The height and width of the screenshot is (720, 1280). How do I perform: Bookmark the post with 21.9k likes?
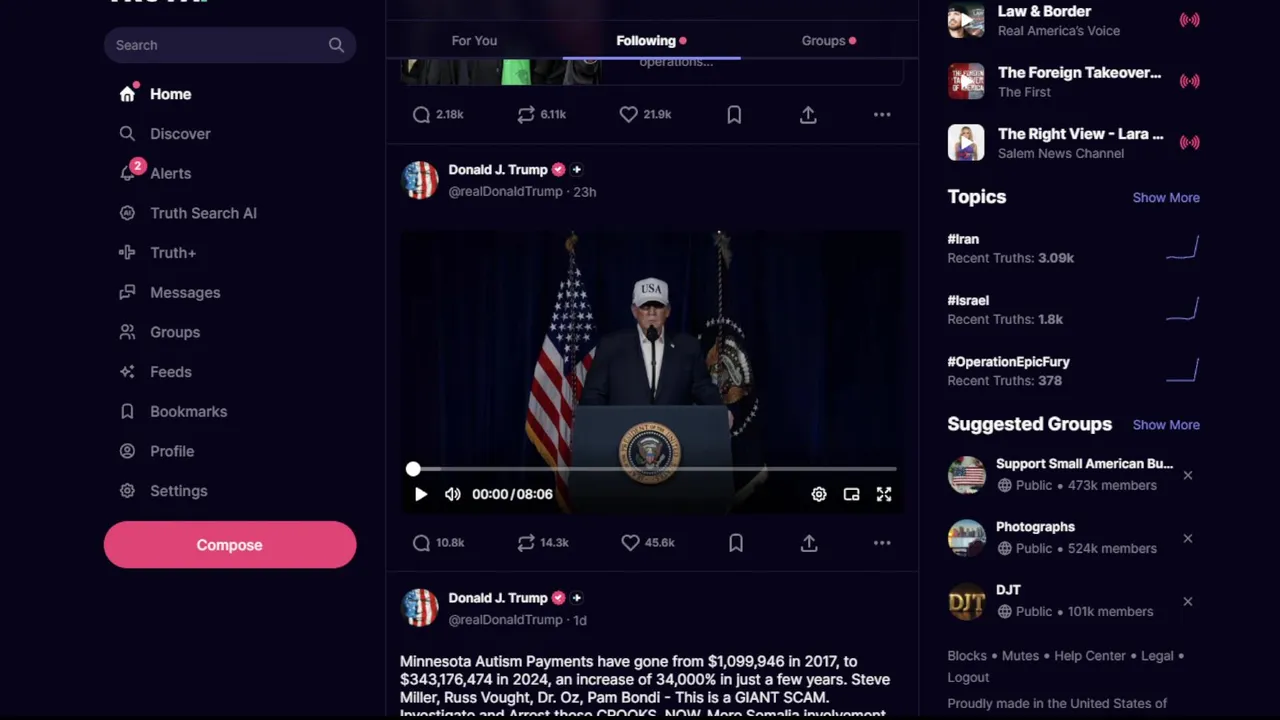pyautogui.click(x=734, y=114)
